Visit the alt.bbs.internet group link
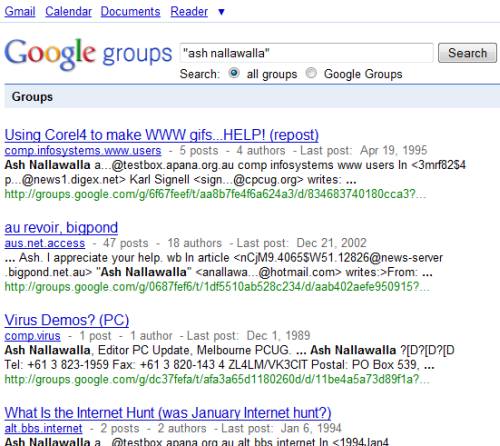Image resolution: width=500 pixels, height=446 pixels. (43, 428)
